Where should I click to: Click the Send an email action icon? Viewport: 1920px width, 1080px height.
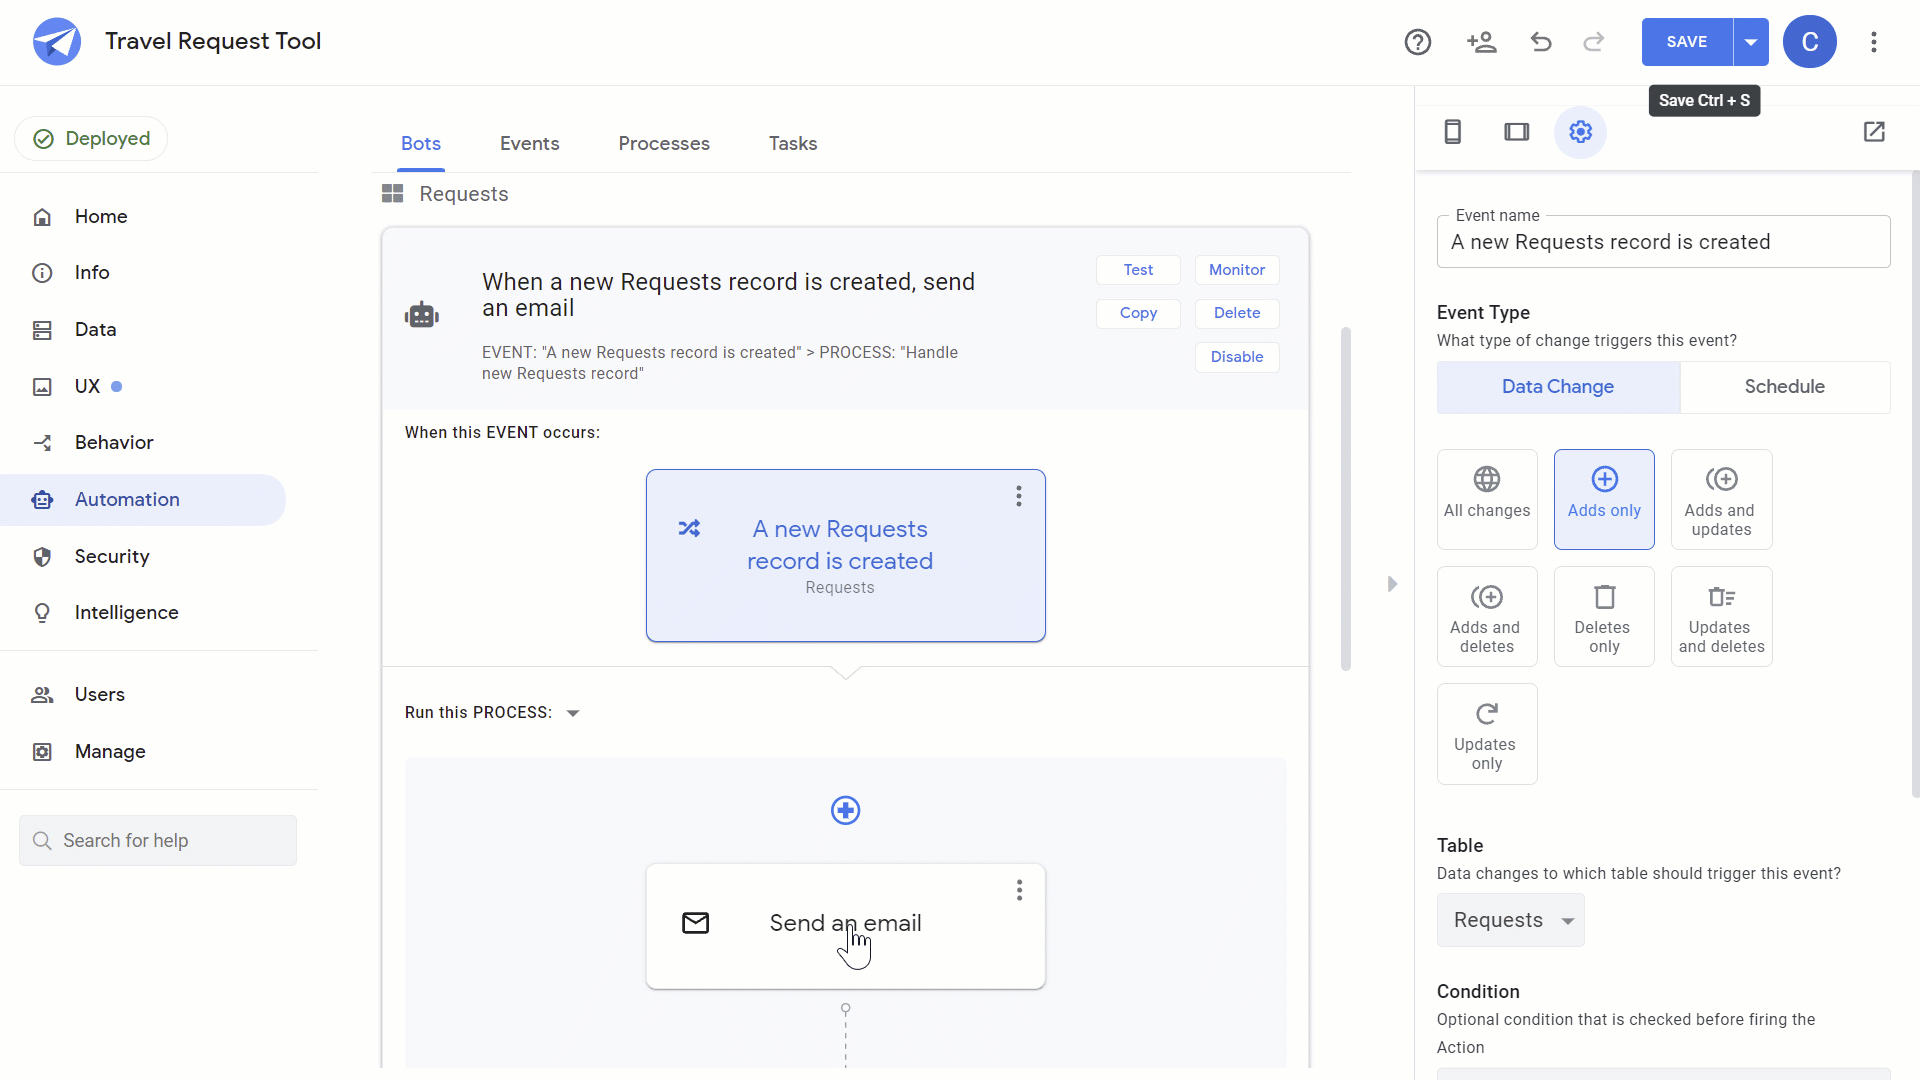pyautogui.click(x=695, y=923)
